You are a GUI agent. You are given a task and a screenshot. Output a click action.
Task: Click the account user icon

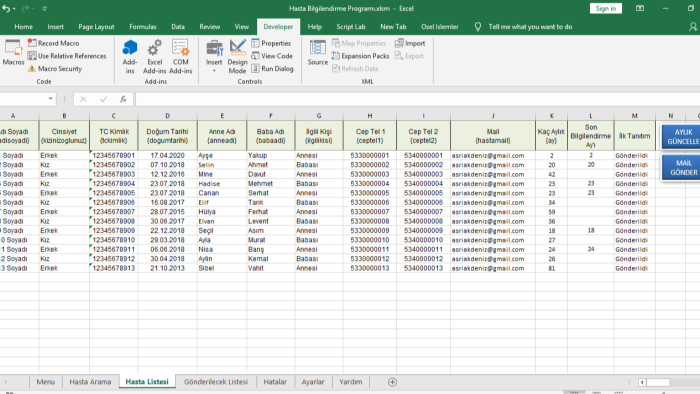[693, 27]
